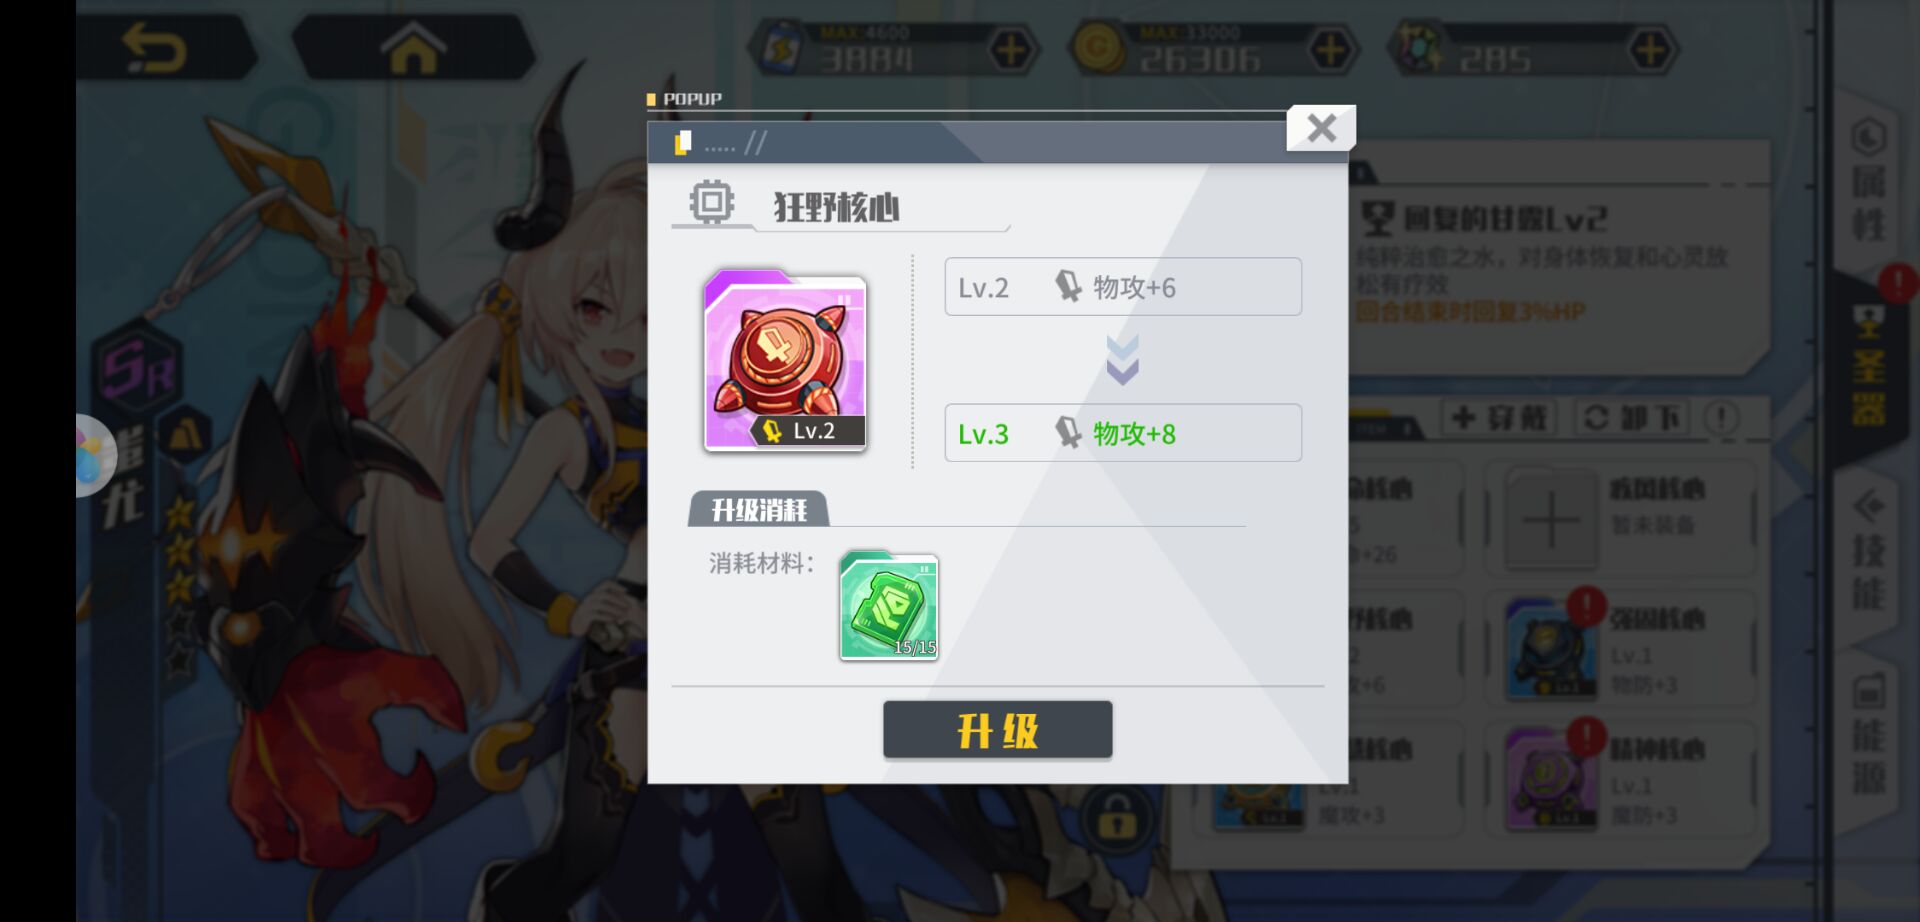Click the 穿戴 equip button
This screenshot has width=1920, height=922.
[1498, 418]
